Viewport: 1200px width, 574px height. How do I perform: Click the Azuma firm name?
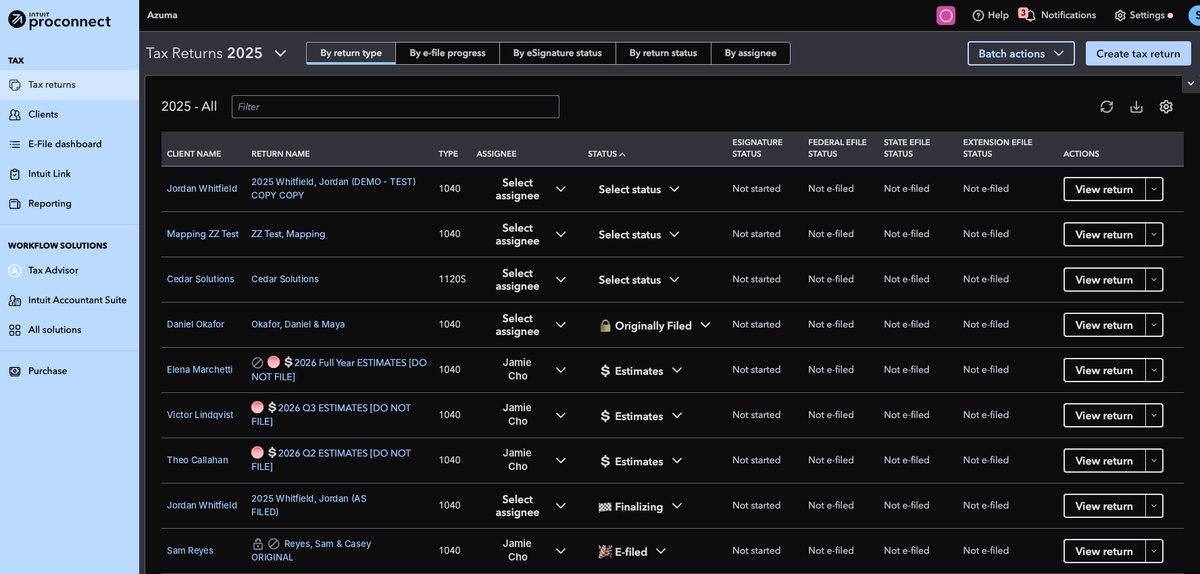click(x=162, y=15)
